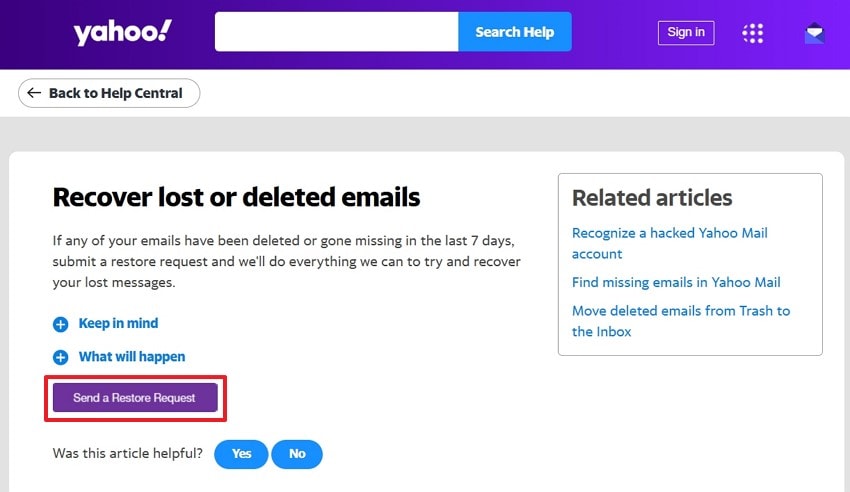850x492 pixels.
Task: Open Find missing emails in Yahoo Mail link
Action: coord(676,282)
